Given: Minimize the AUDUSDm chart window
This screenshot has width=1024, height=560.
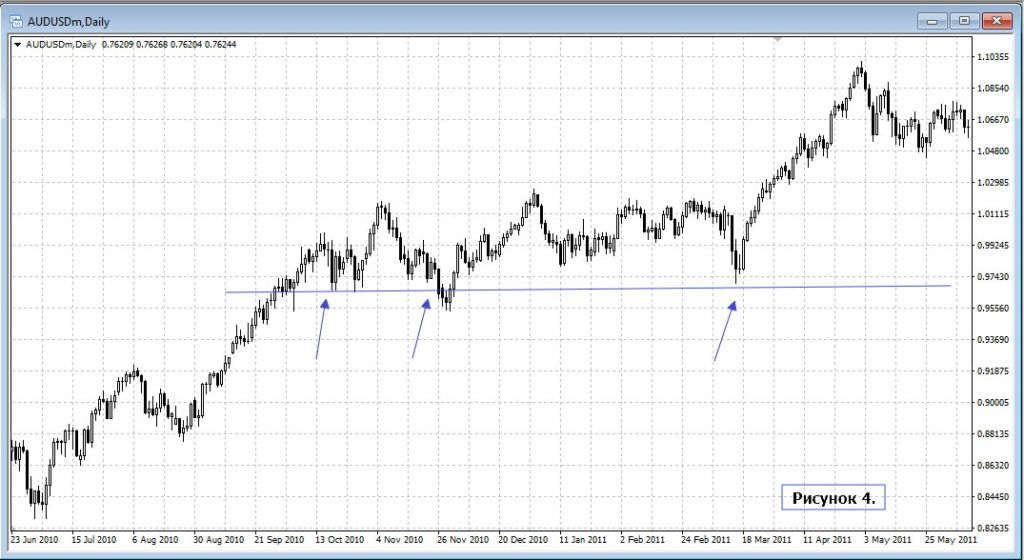Looking at the screenshot, I should pos(934,19).
